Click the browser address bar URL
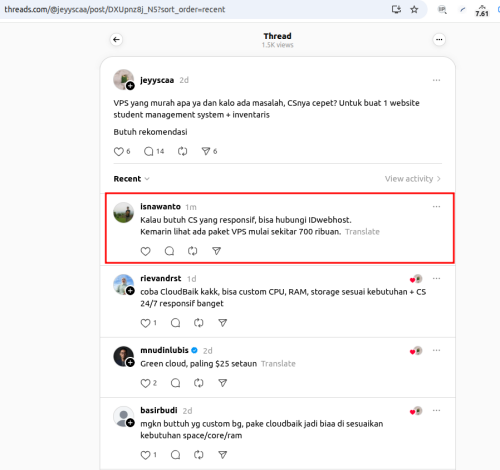The width and height of the screenshot is (500, 470). pos(115,10)
